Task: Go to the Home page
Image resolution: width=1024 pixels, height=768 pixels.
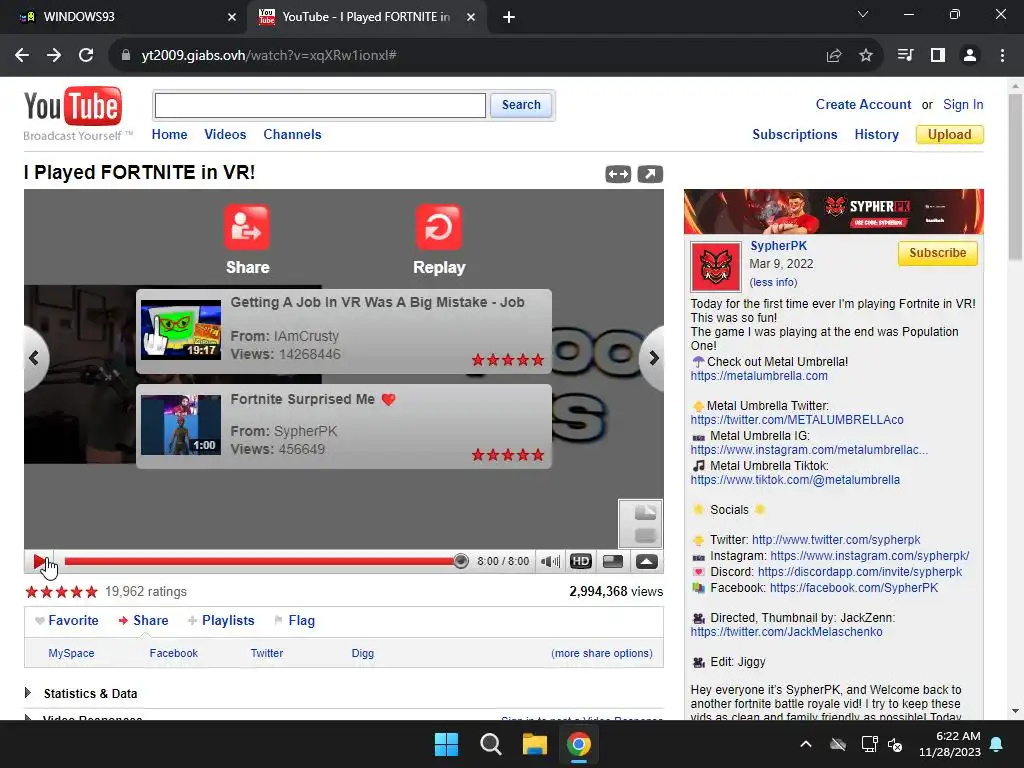Action: pos(169,135)
